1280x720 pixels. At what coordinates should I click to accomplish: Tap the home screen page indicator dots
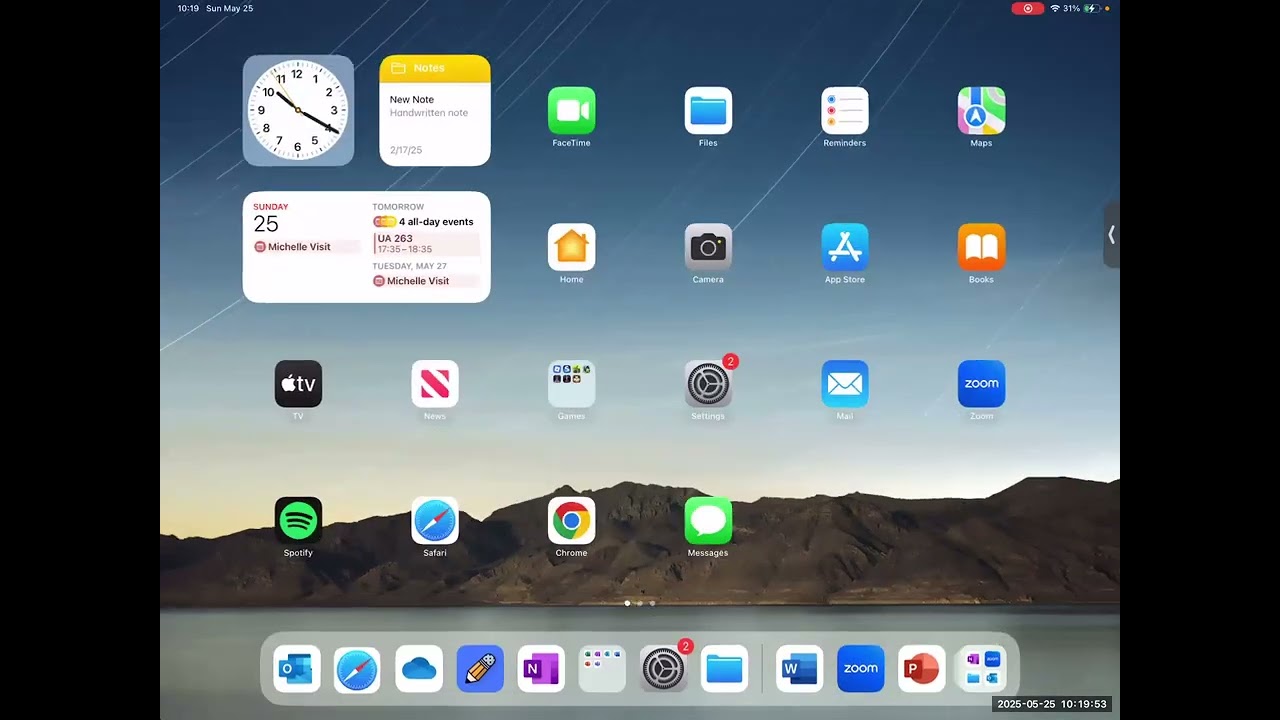640,603
